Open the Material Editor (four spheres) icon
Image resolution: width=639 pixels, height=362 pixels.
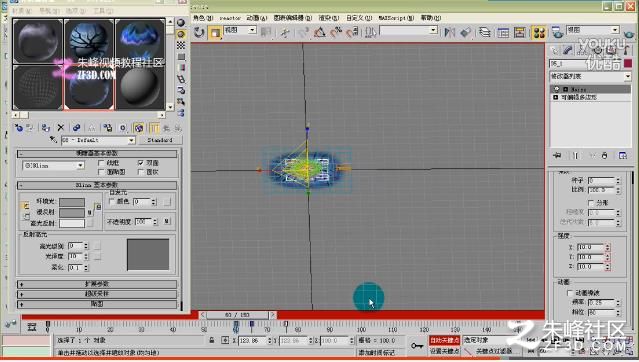click(539, 33)
